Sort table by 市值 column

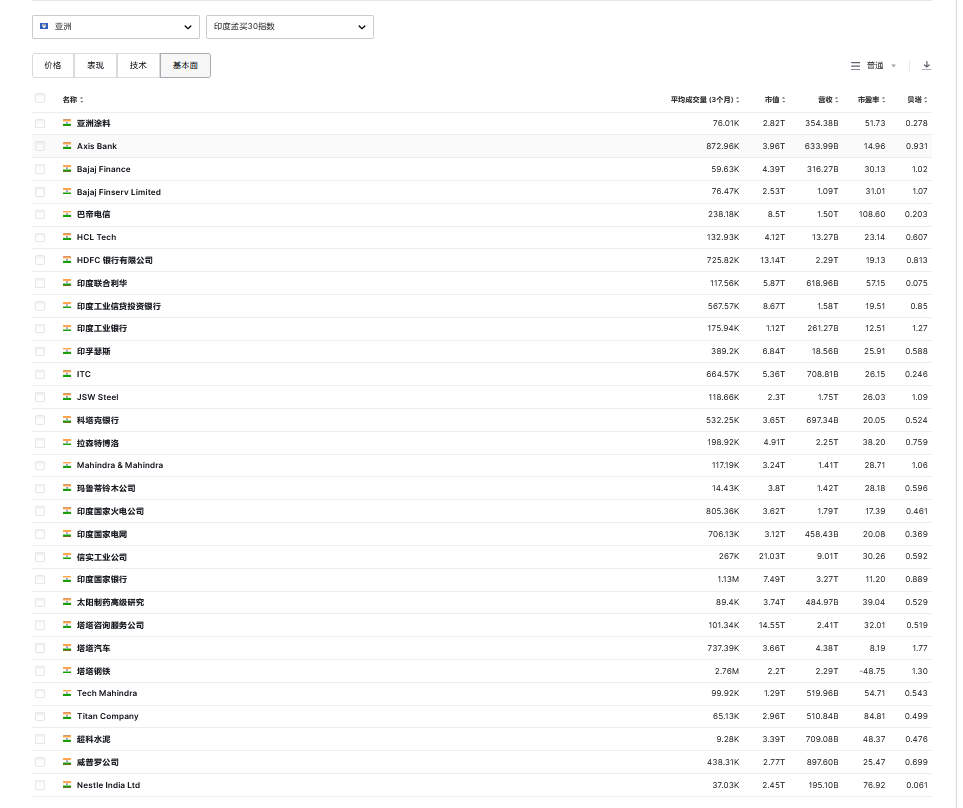click(783, 99)
